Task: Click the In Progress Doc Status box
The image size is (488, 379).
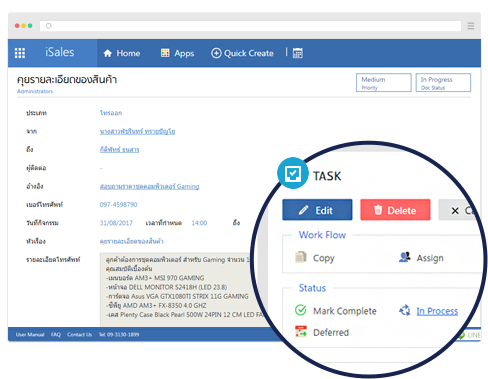Action: [x=443, y=83]
